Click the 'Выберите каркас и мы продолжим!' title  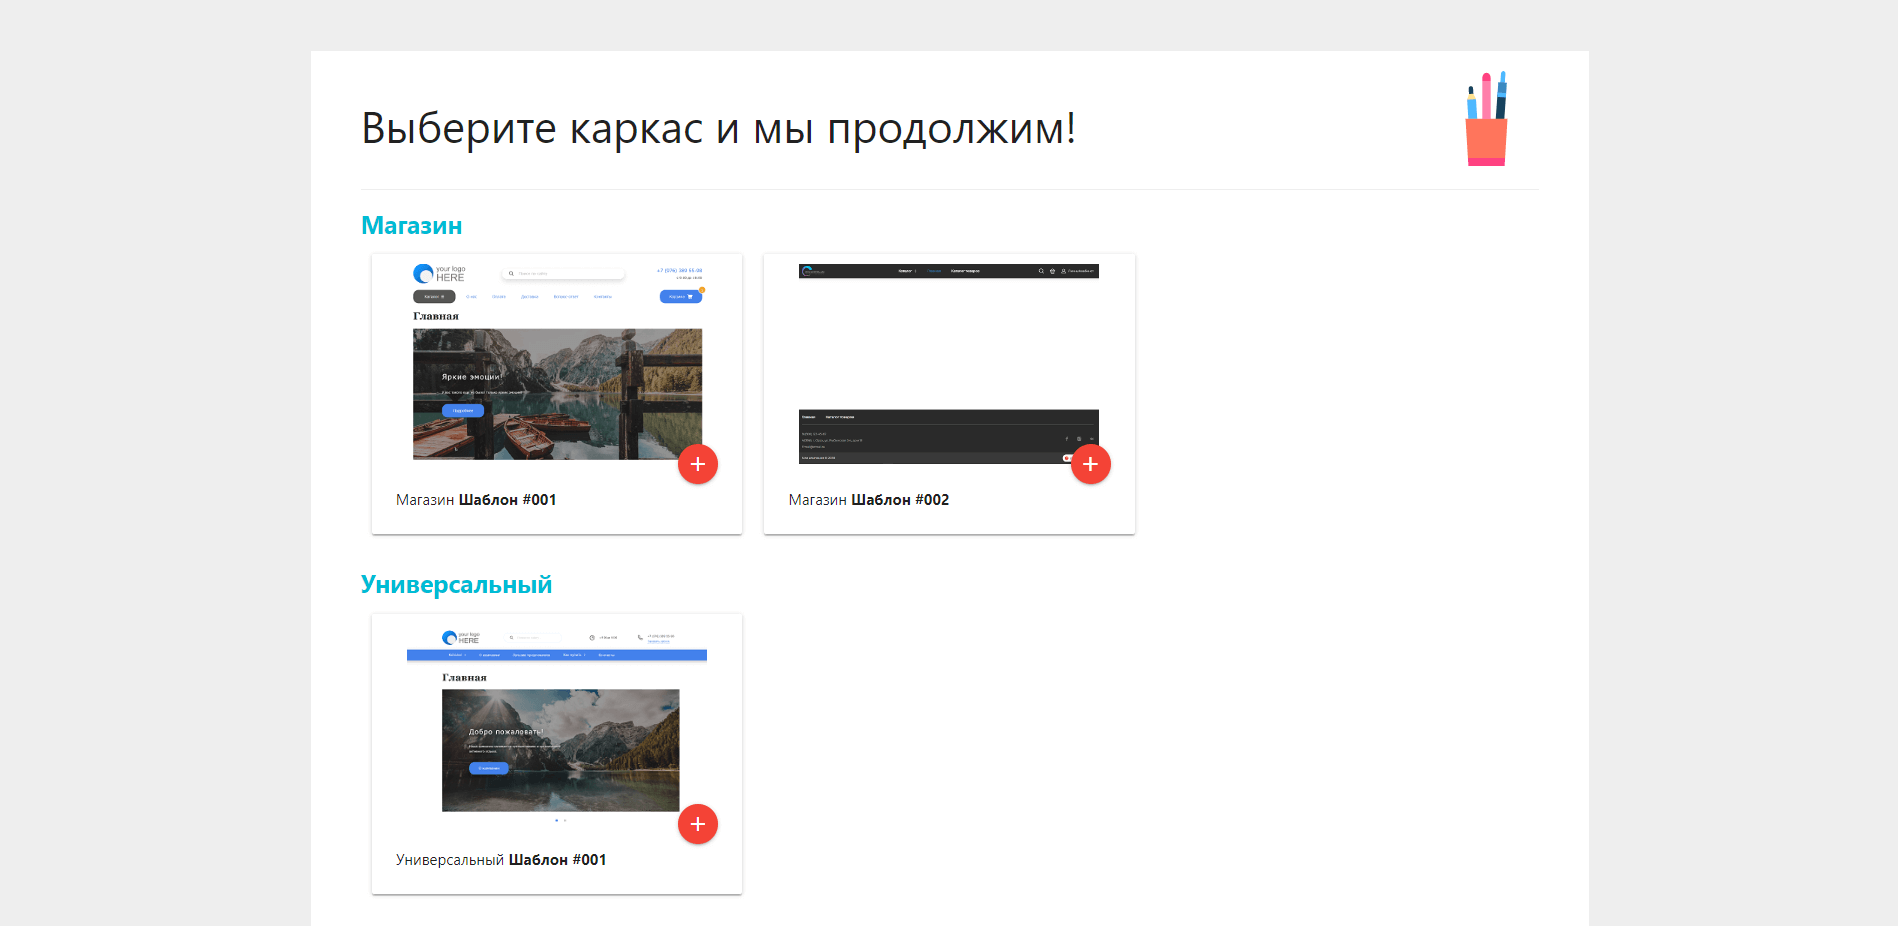[x=718, y=129]
